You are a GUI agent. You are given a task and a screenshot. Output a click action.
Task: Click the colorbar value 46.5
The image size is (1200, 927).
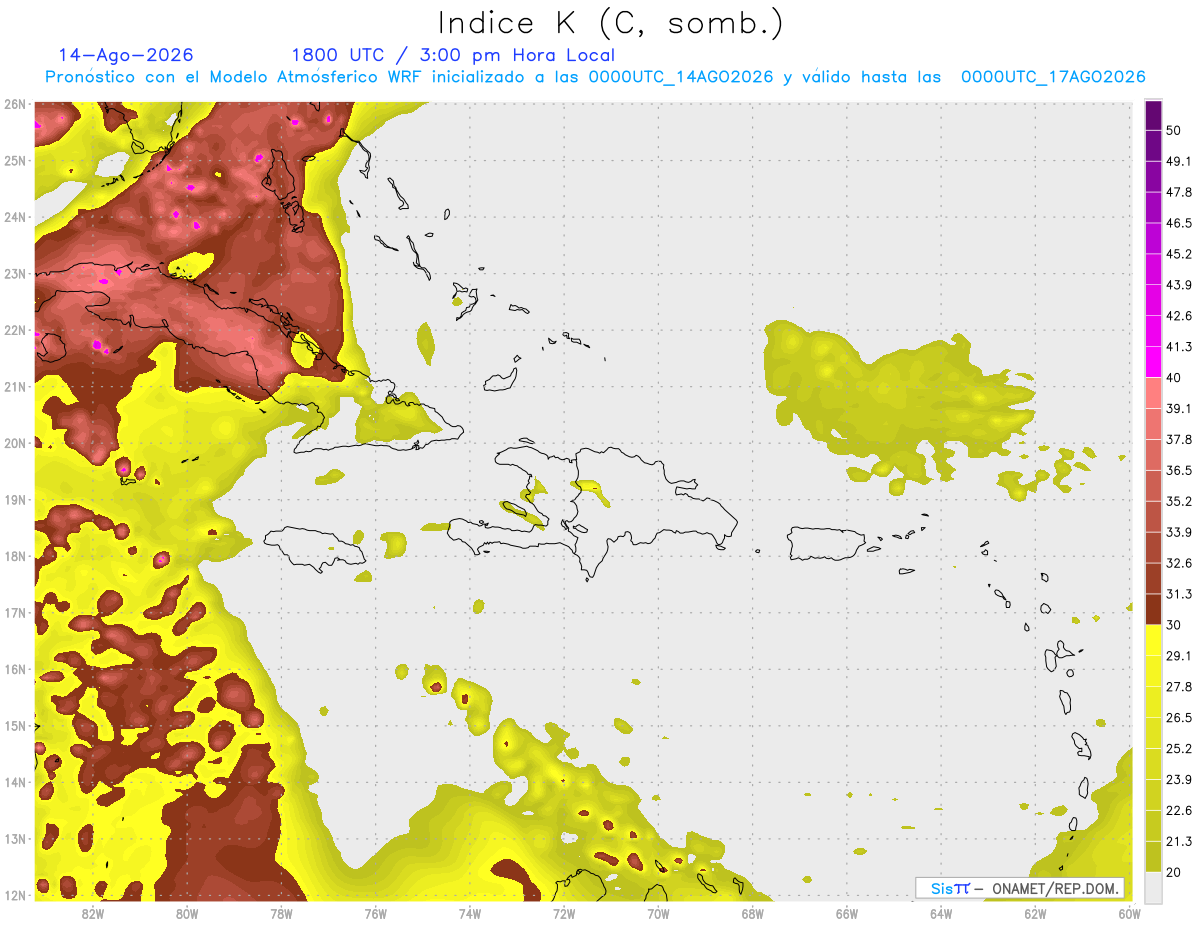click(1179, 223)
